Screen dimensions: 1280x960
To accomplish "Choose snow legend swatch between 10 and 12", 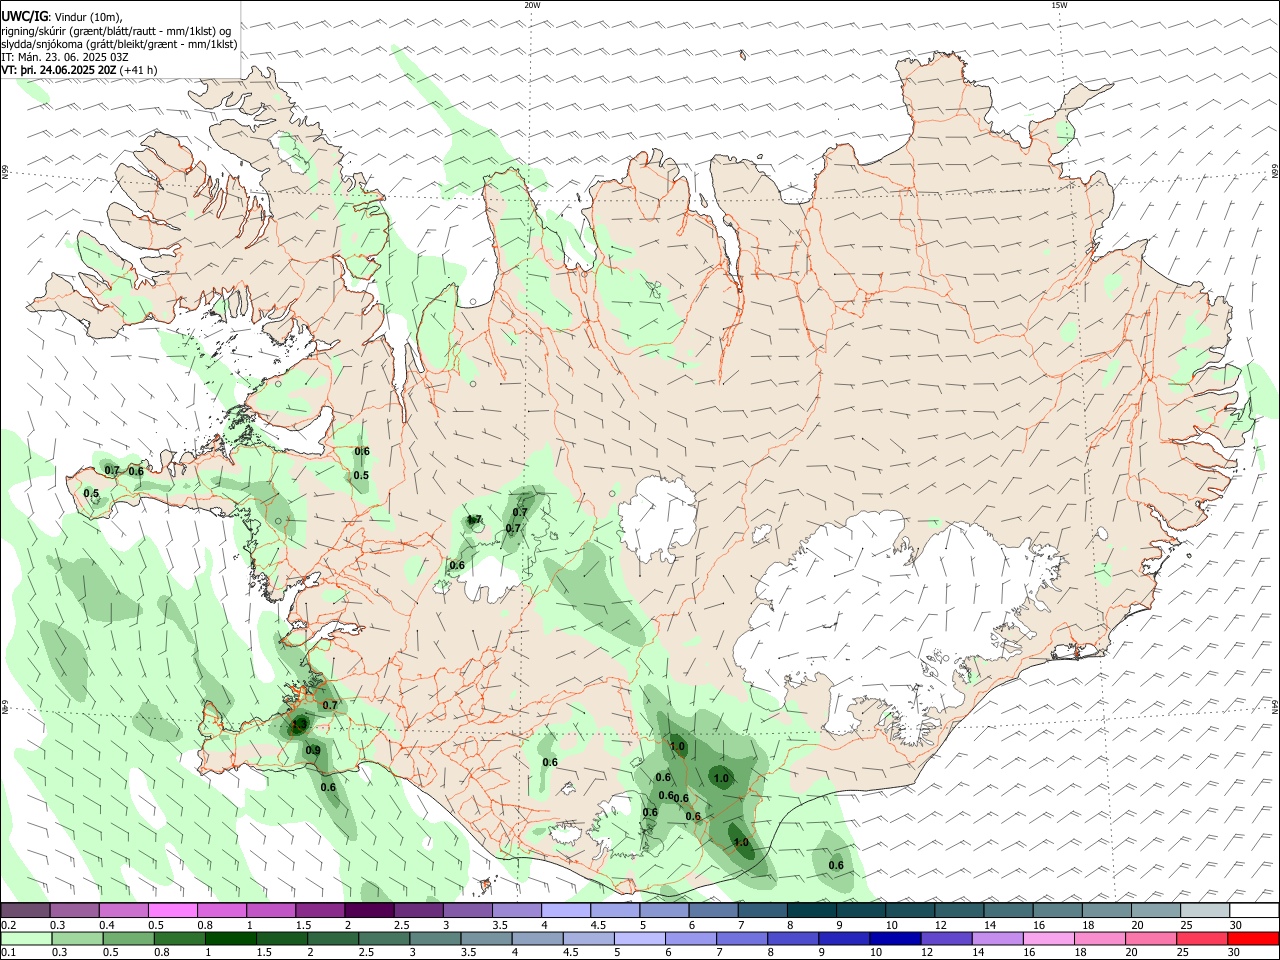I will [x=908, y=911].
